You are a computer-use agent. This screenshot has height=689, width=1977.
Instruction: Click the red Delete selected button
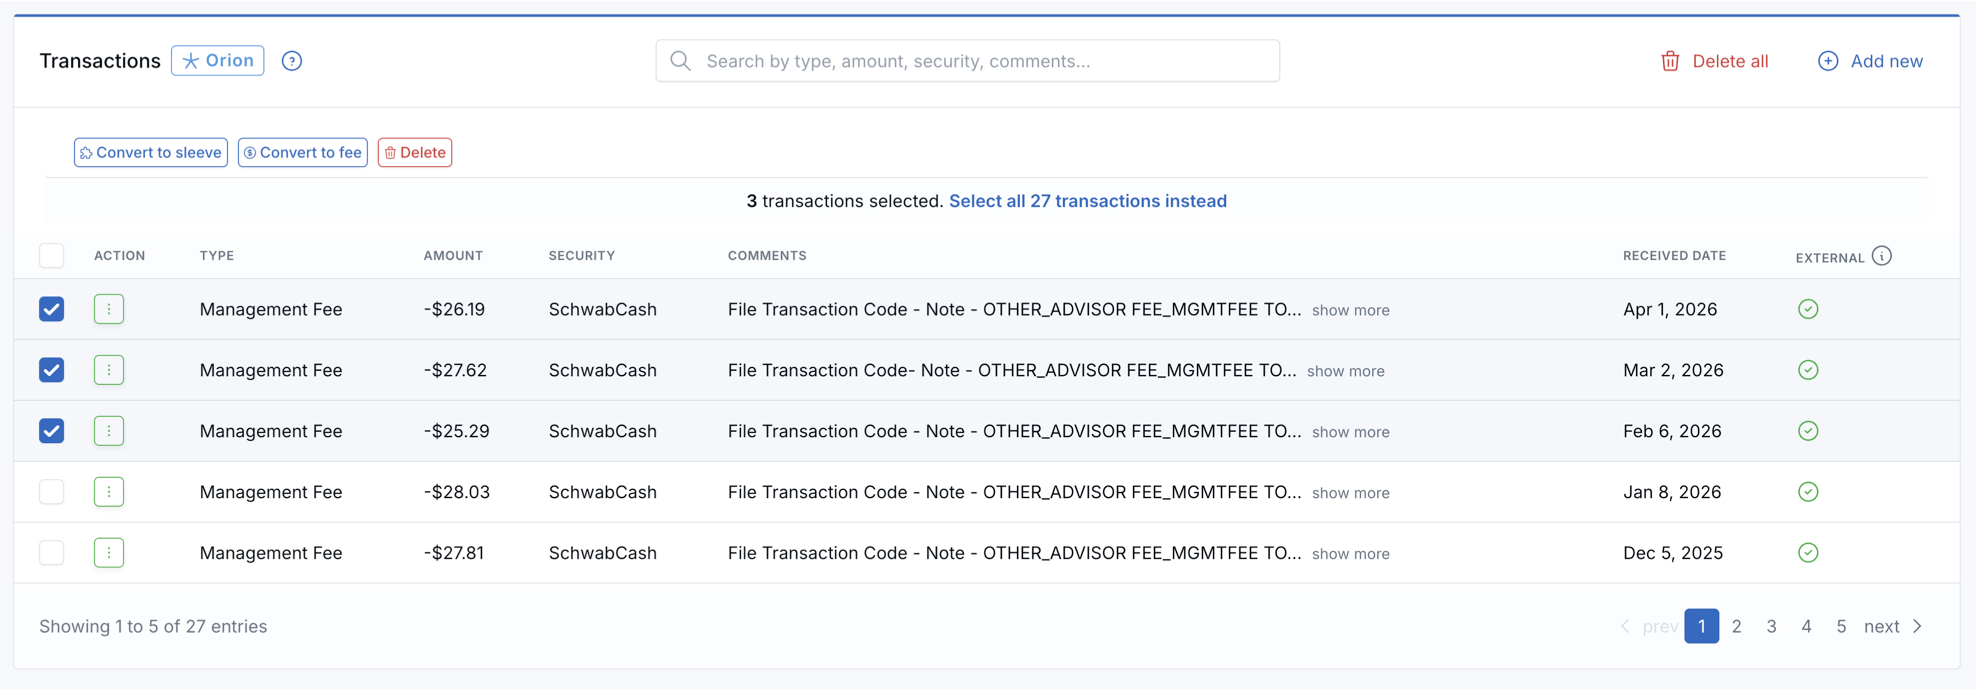415,152
